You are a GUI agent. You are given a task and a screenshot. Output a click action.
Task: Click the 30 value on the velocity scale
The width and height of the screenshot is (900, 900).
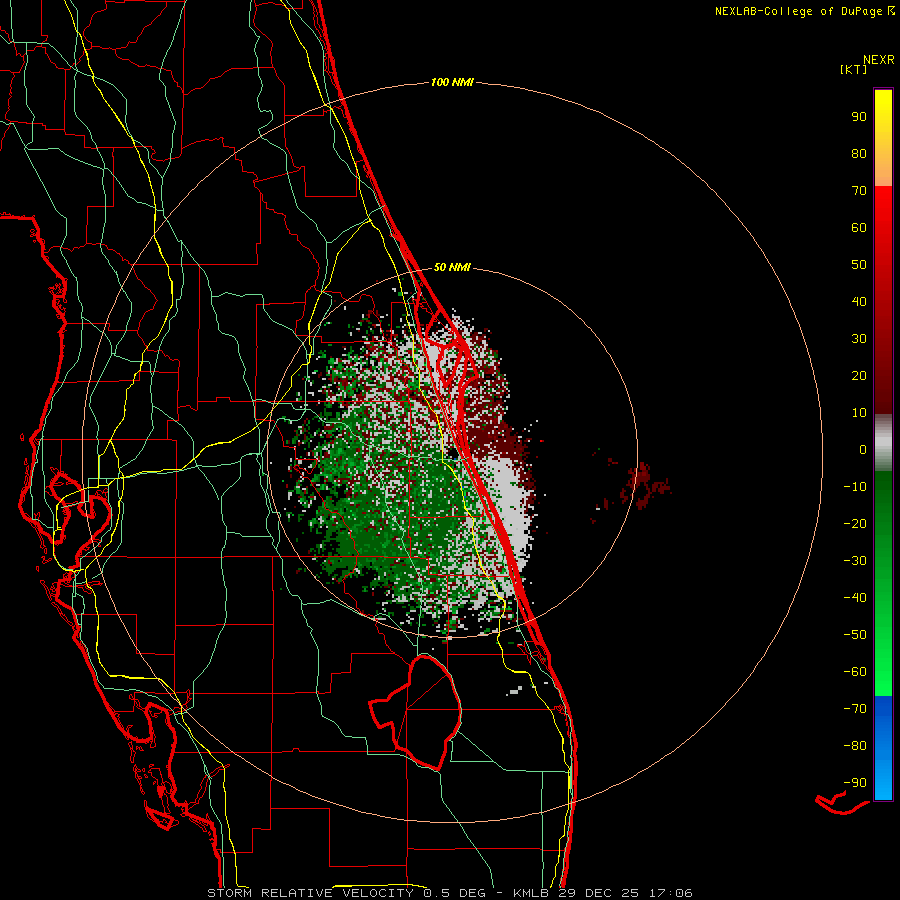click(859, 339)
